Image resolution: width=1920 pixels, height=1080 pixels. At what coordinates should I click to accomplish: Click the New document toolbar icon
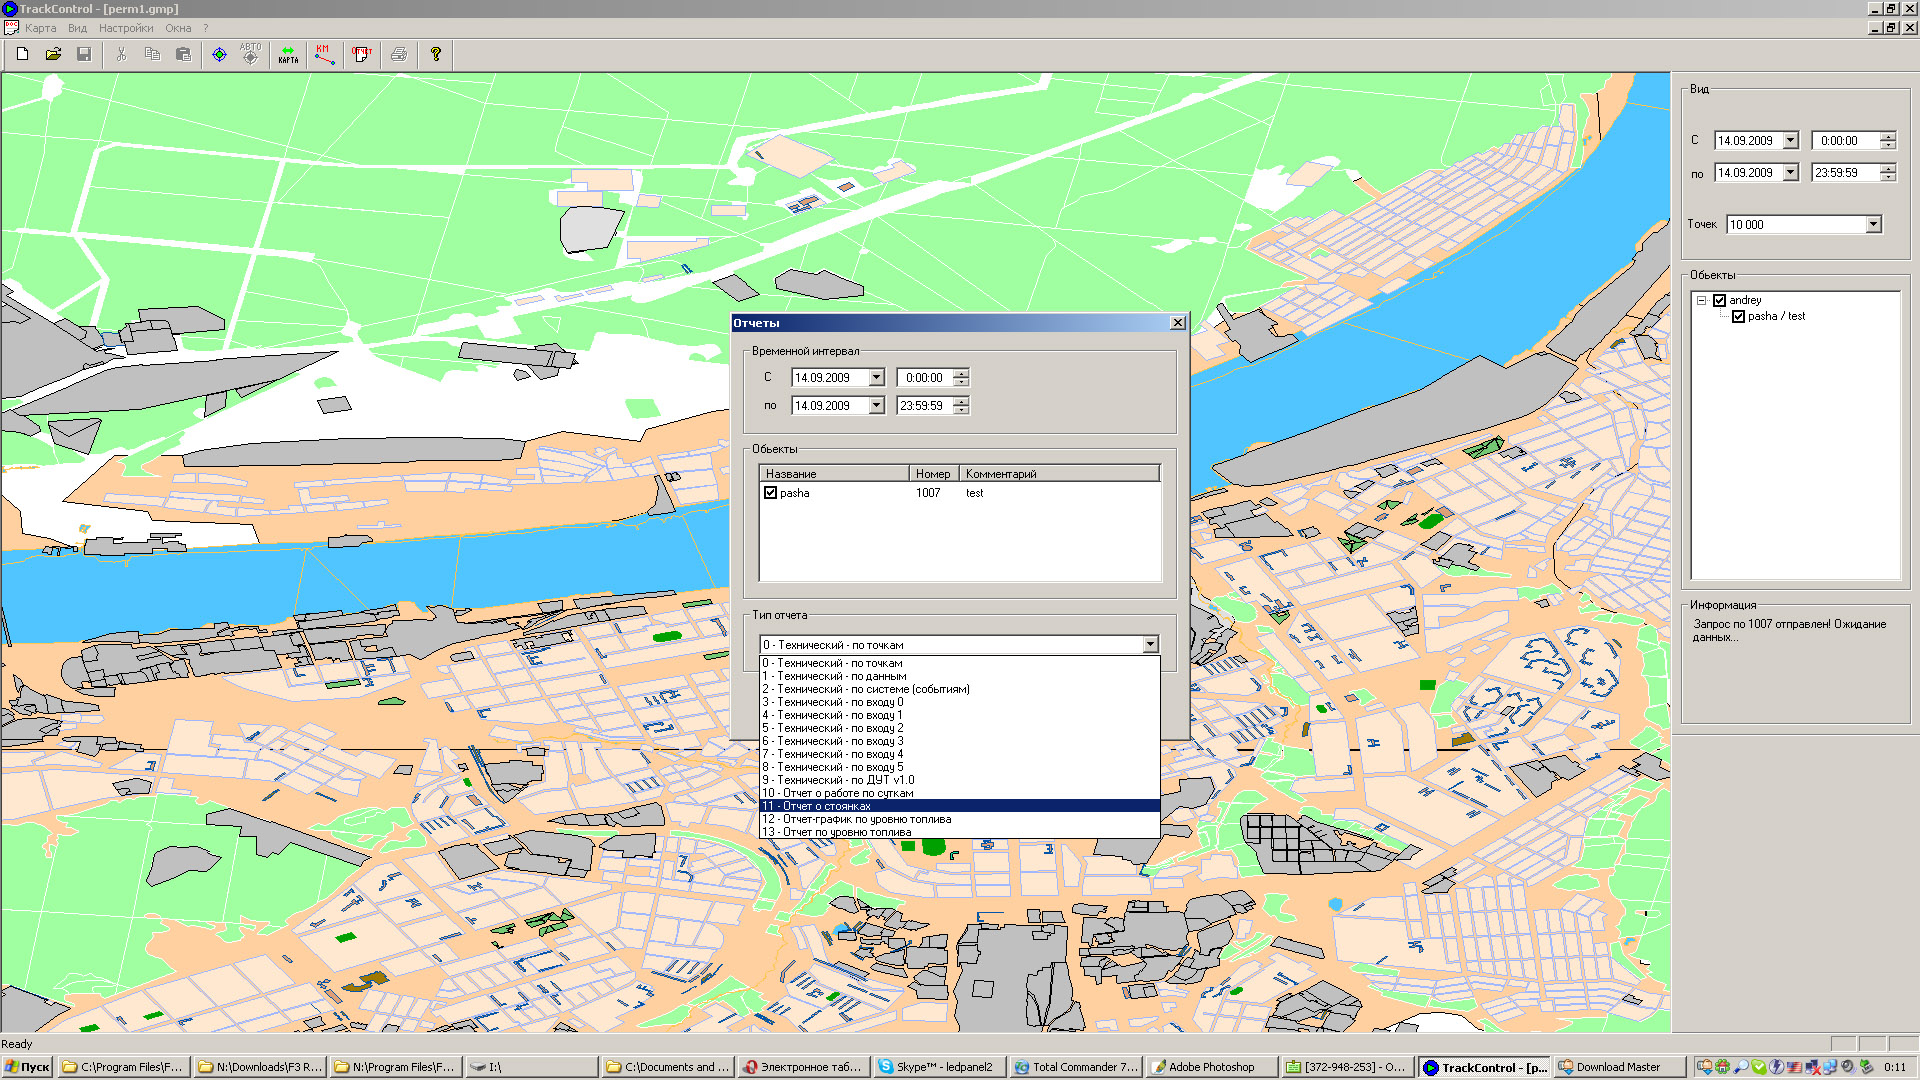[22, 54]
